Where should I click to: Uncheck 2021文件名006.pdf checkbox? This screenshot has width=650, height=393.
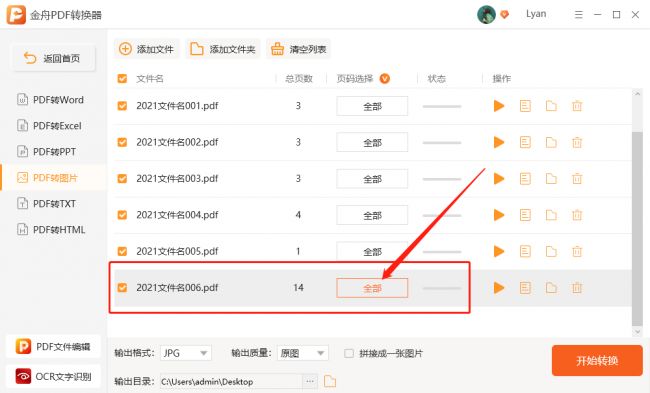pyautogui.click(x=122, y=287)
